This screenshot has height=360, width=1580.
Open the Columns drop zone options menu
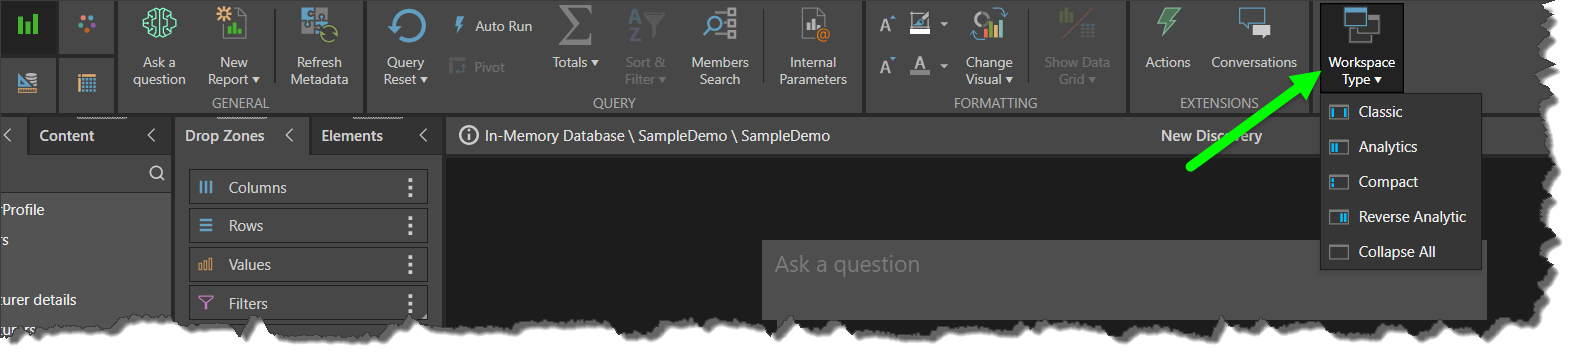pyautogui.click(x=410, y=187)
